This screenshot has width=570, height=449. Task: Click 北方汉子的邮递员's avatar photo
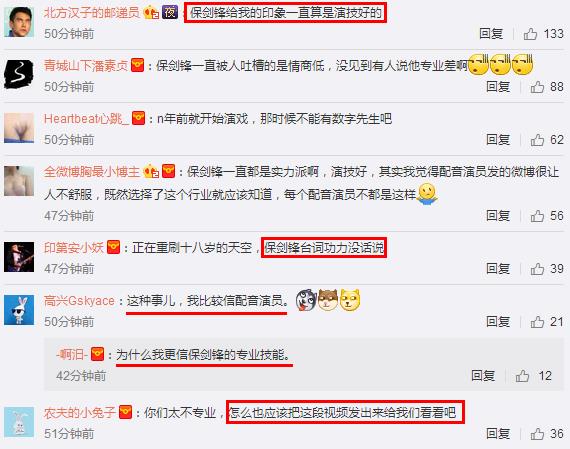19,22
